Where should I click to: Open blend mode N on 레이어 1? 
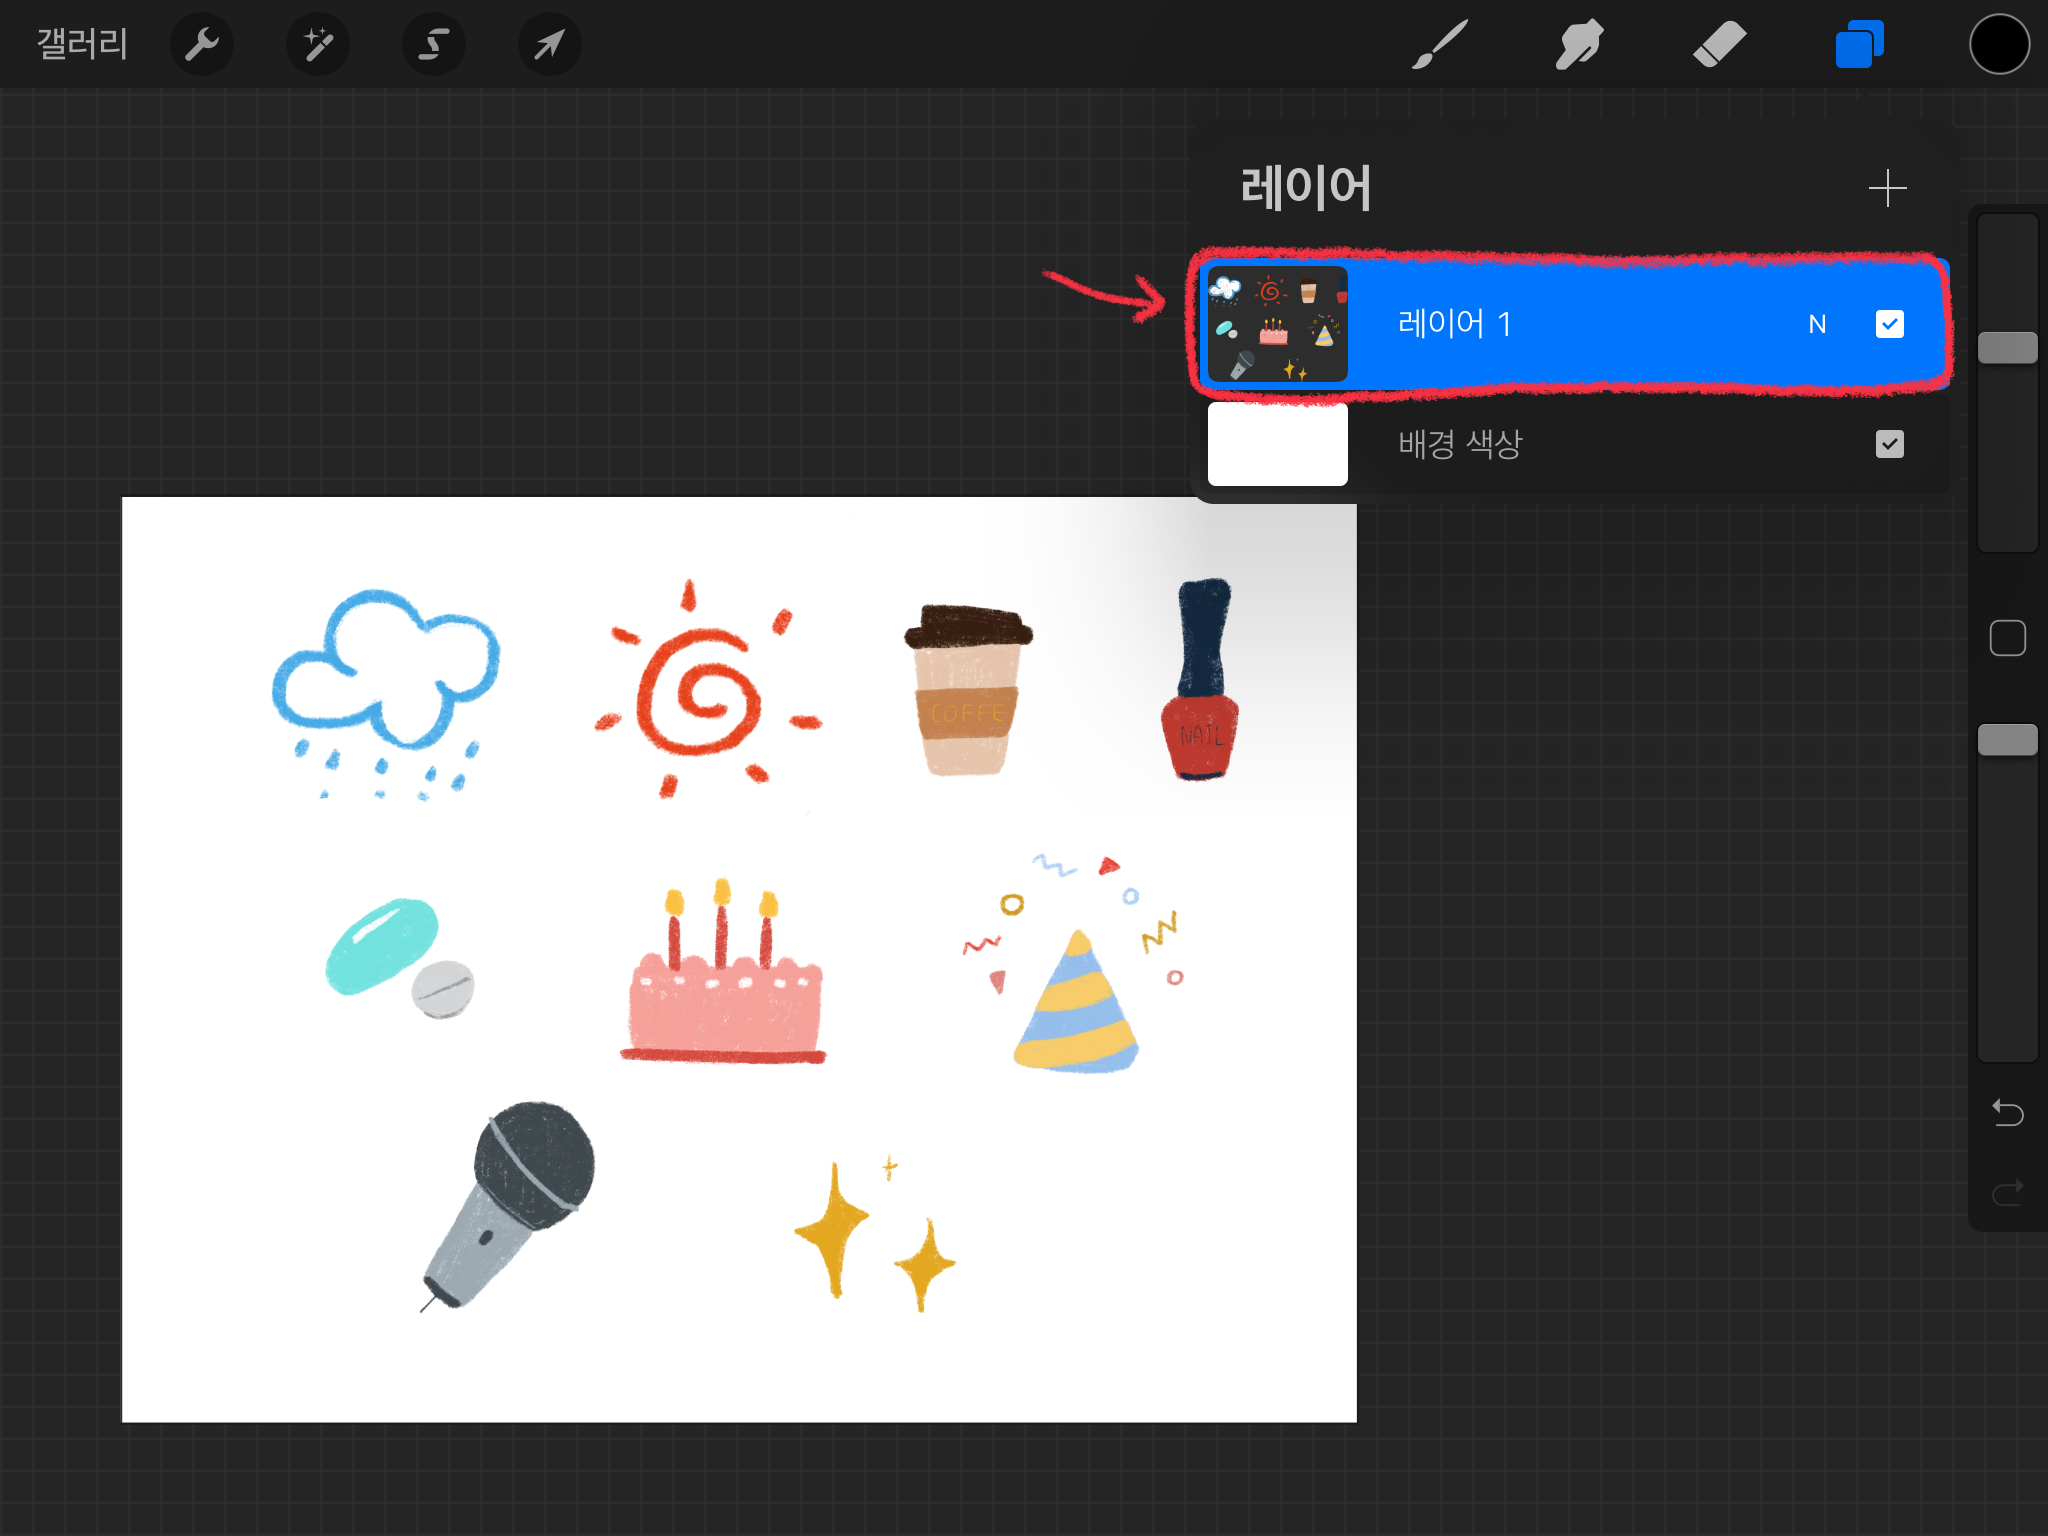(x=1817, y=324)
